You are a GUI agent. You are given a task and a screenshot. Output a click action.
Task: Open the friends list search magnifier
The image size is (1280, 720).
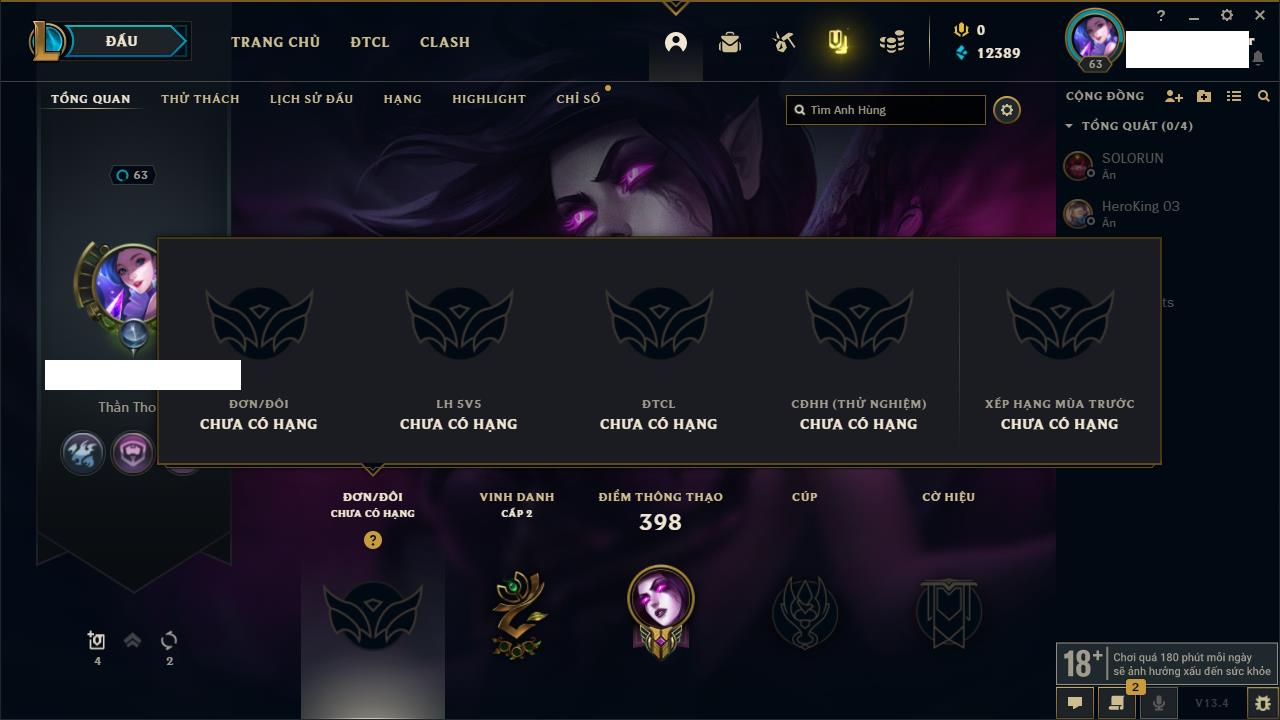click(1264, 96)
